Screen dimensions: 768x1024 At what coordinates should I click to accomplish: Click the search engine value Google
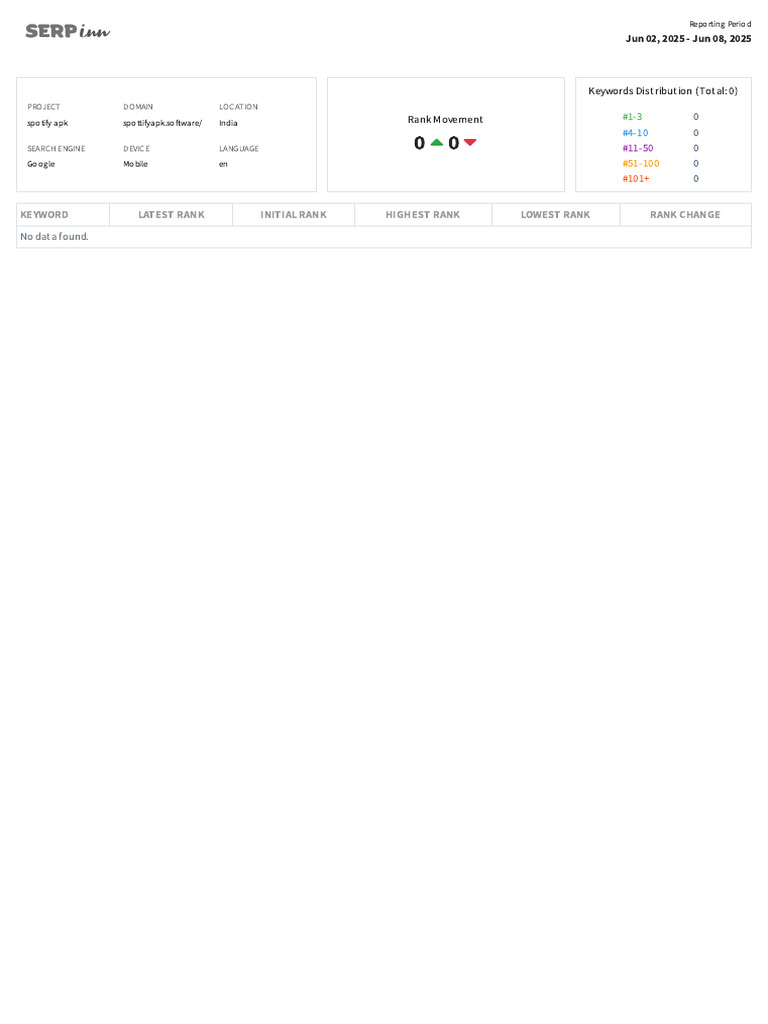(x=40, y=164)
